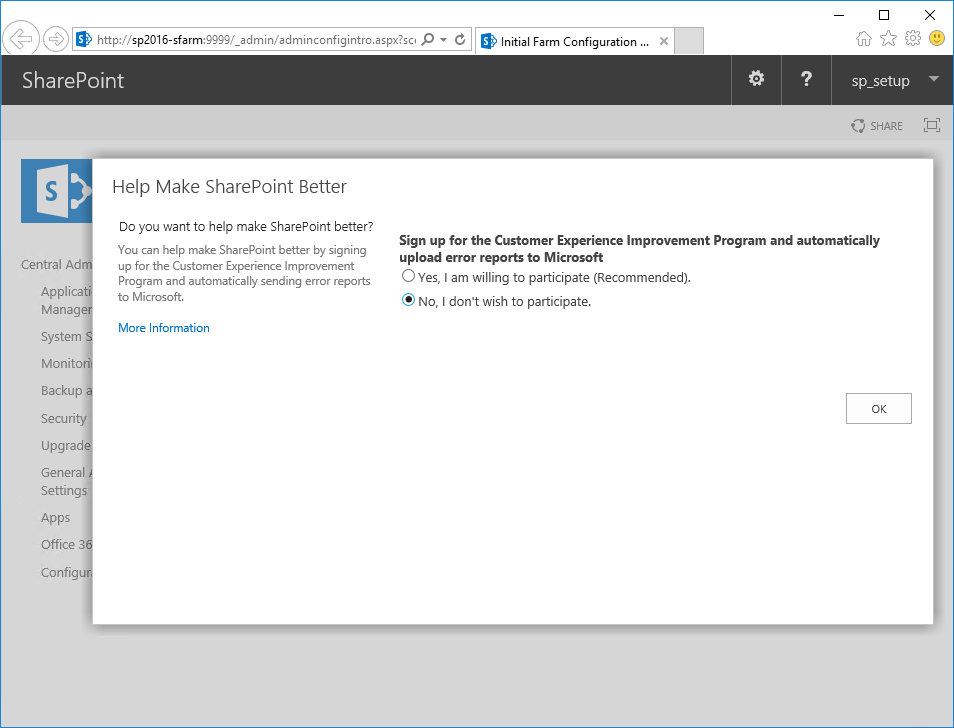Click the browser Home icon
Screen dimensions: 954x728
[863, 39]
